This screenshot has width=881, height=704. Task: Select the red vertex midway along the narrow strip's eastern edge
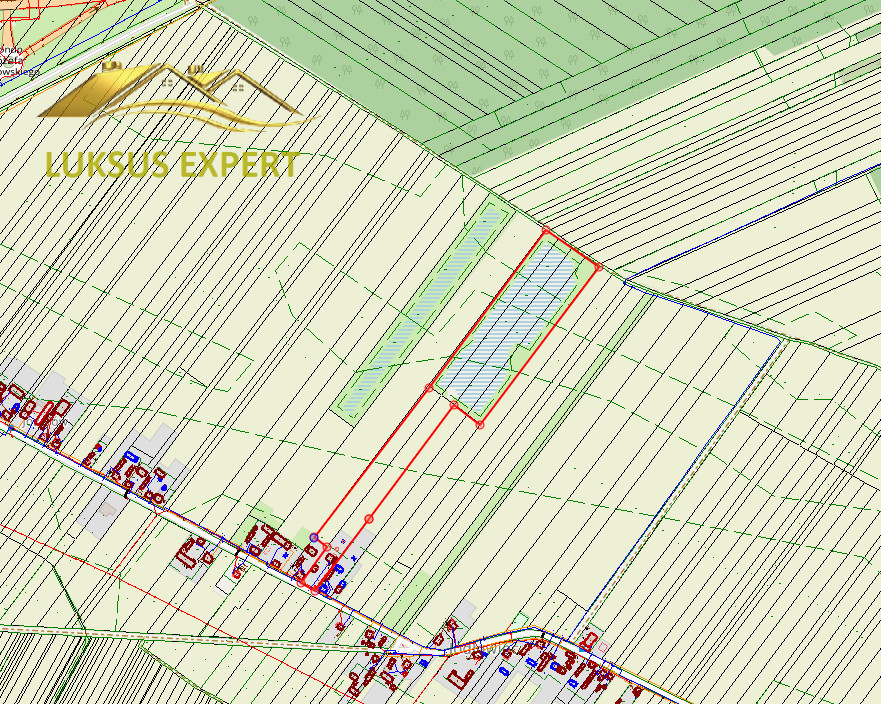369,519
